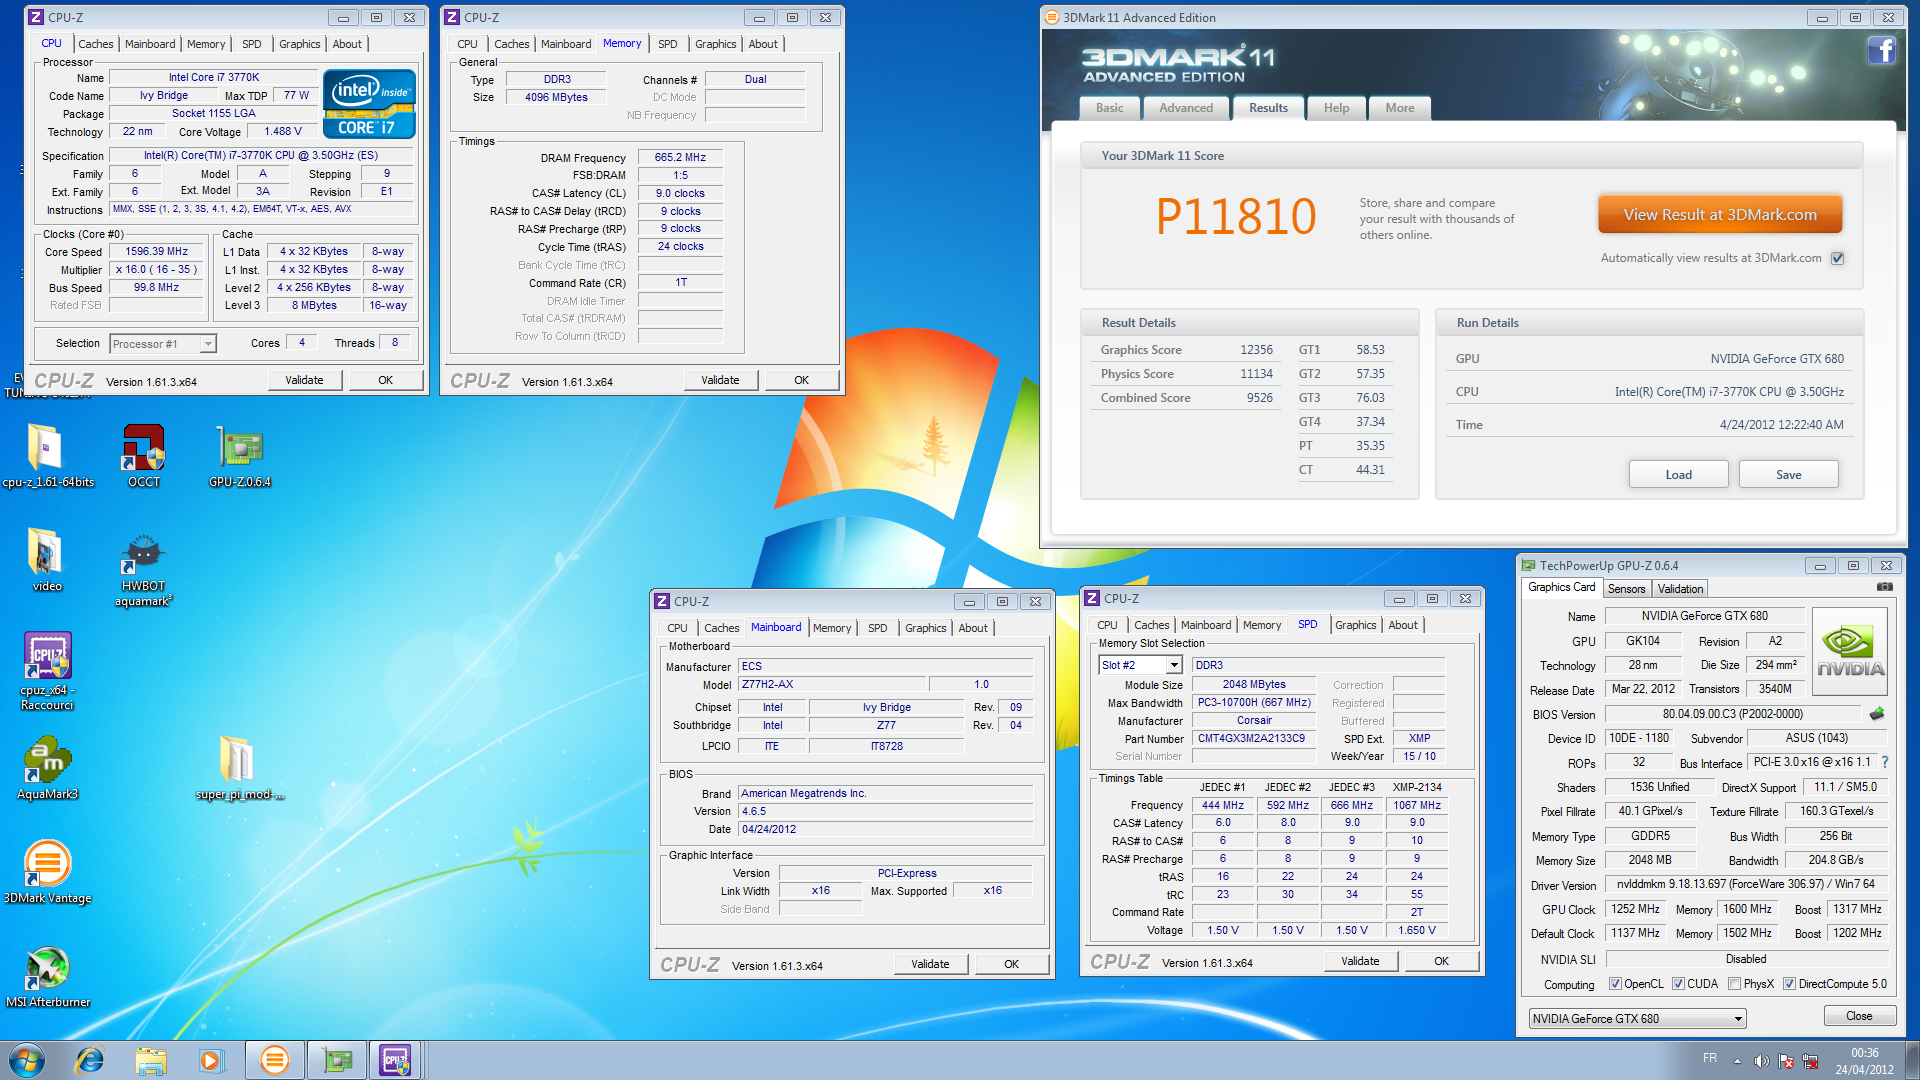This screenshot has height=1080, width=1920.
Task: Launch the OCCT desktop shortcut
Action: point(143,456)
